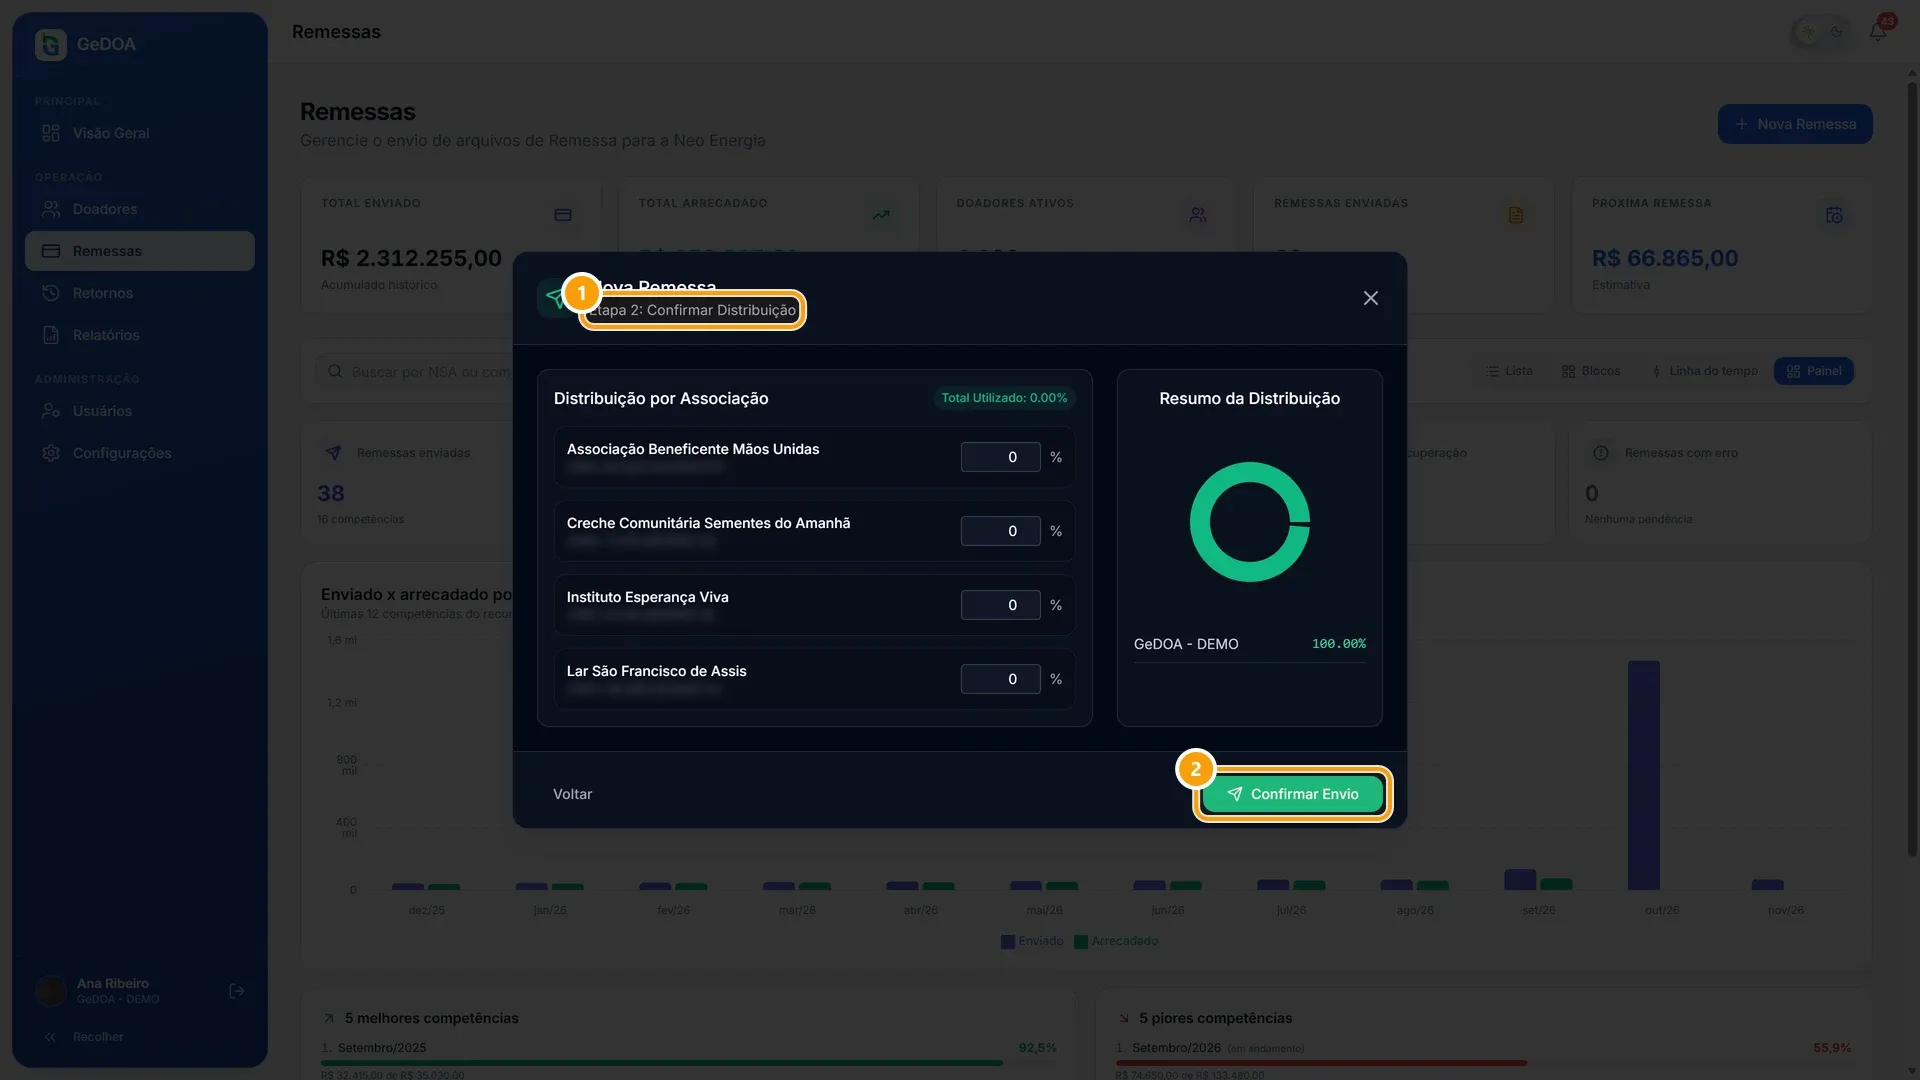Click the Nova Remessa button in page header
This screenshot has height=1080, width=1920.
pos(1795,124)
